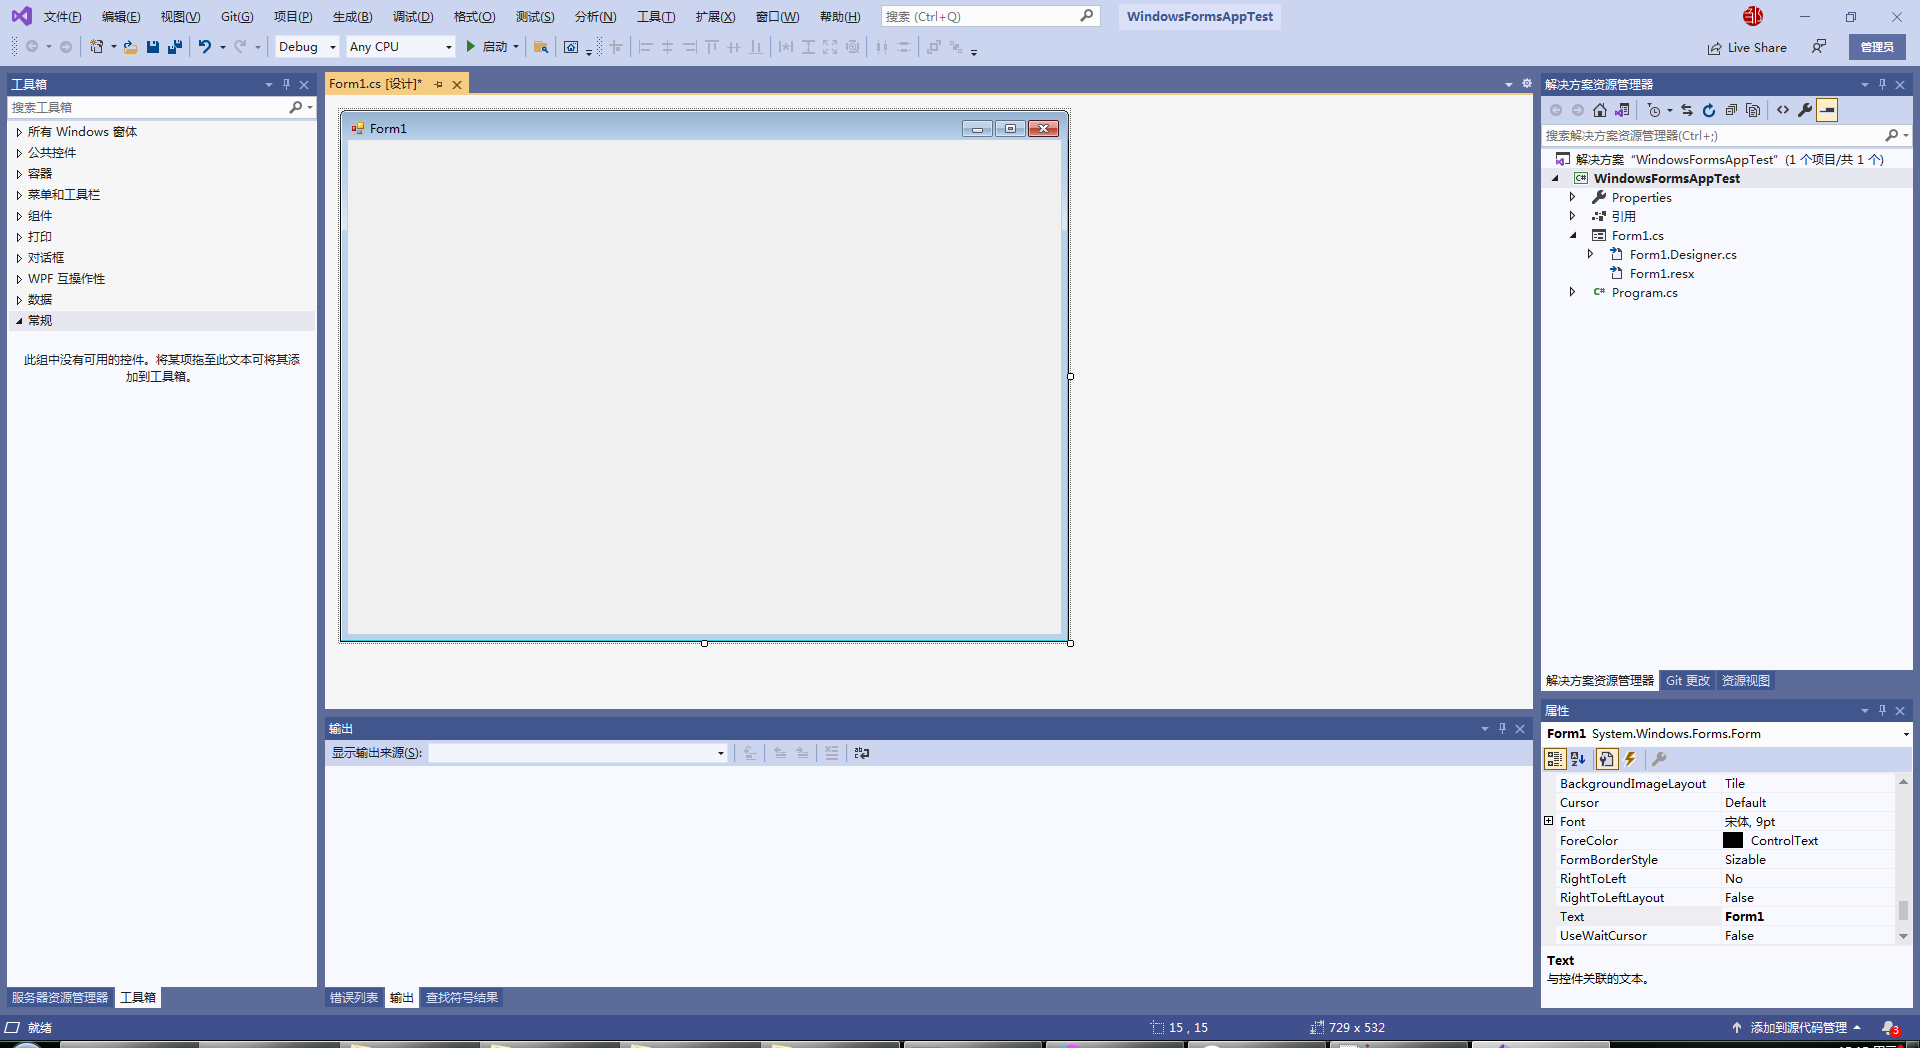This screenshot has height=1048, width=1920.
Task: Expand Form1.Designer.cs node in Solution Explorer
Action: (1590, 254)
